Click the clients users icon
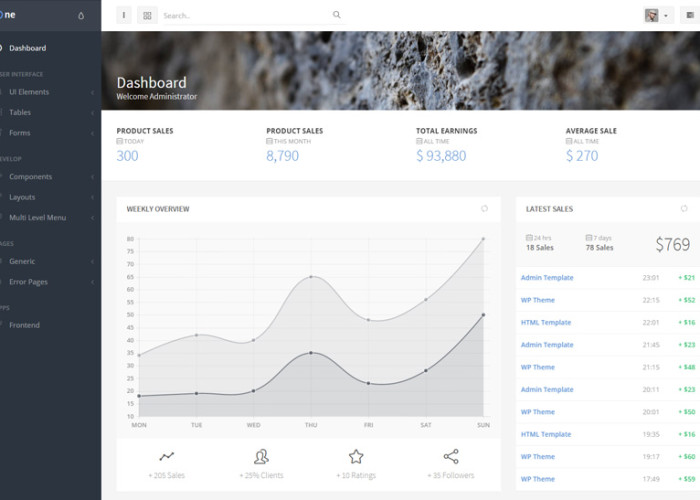Viewport: 700px width, 500px height. [x=261, y=456]
